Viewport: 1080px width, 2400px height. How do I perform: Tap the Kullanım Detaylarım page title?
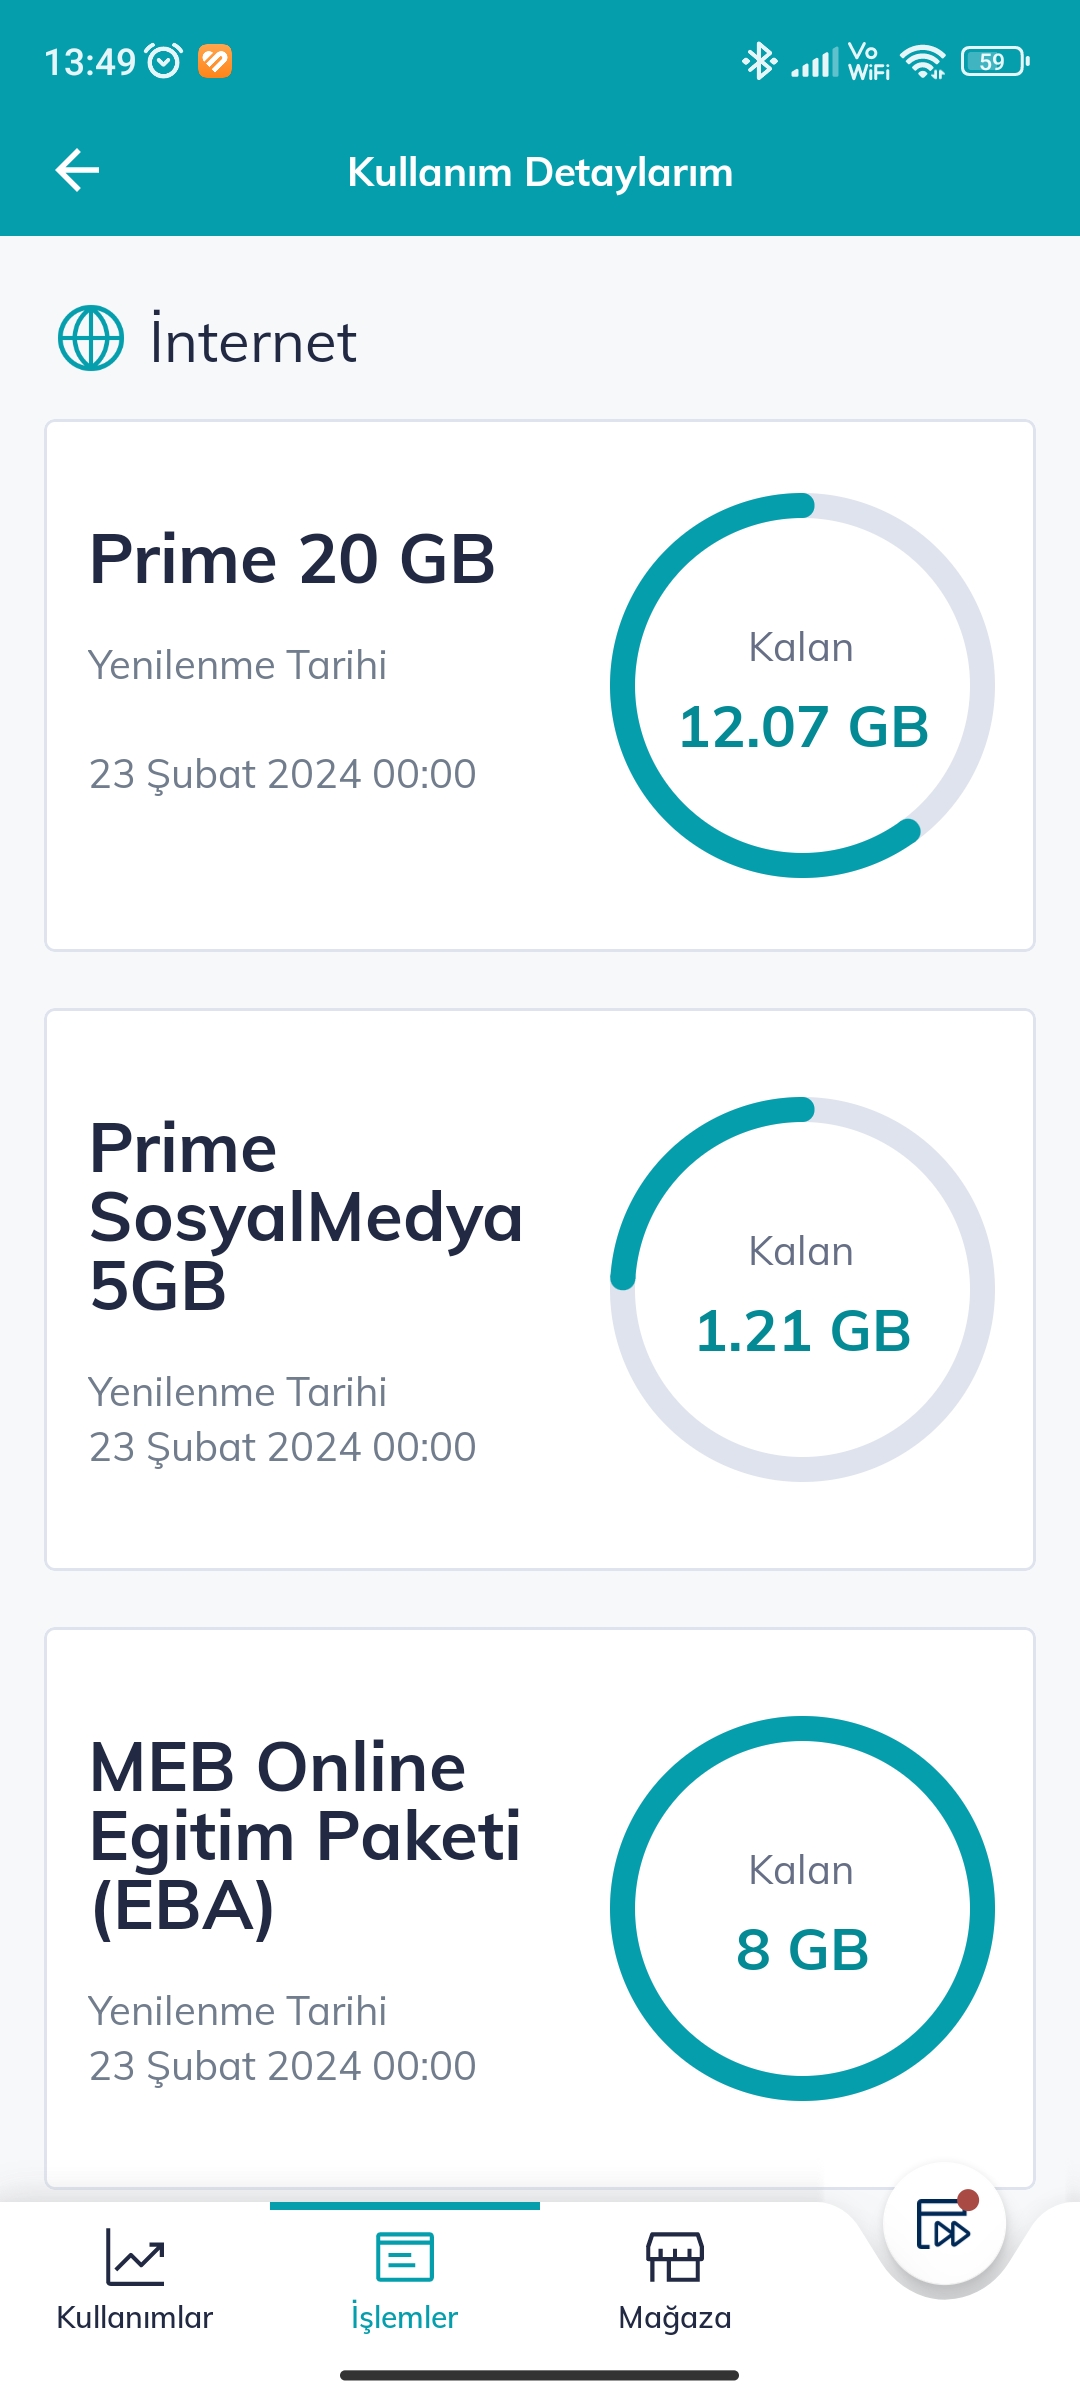540,172
